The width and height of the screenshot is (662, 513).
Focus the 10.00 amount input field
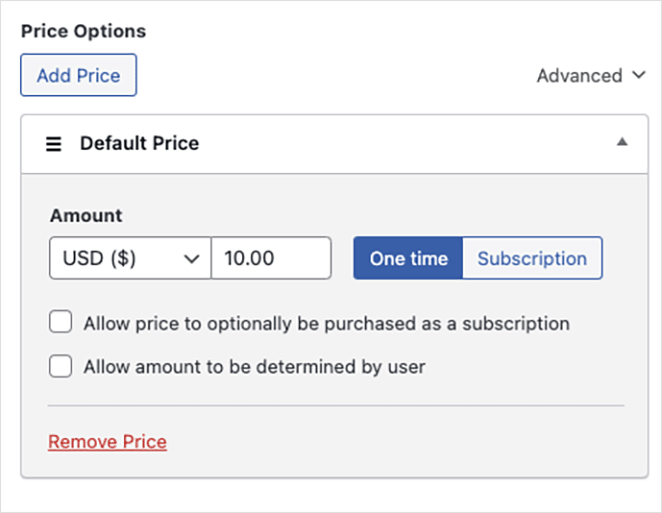[271, 258]
